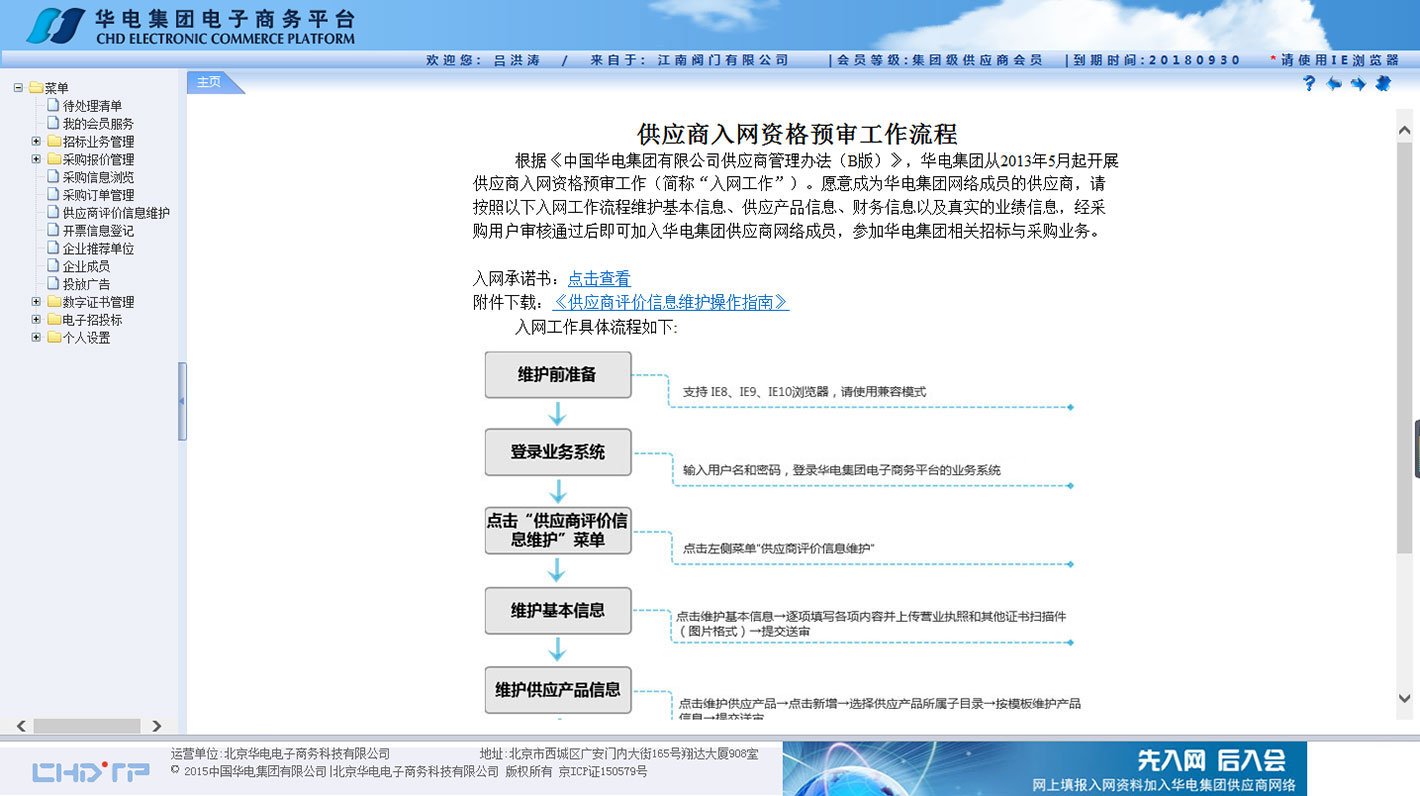The width and height of the screenshot is (1420, 796).
Task: Click the 请使用IE浏览器 notice
Action: click(1340, 61)
